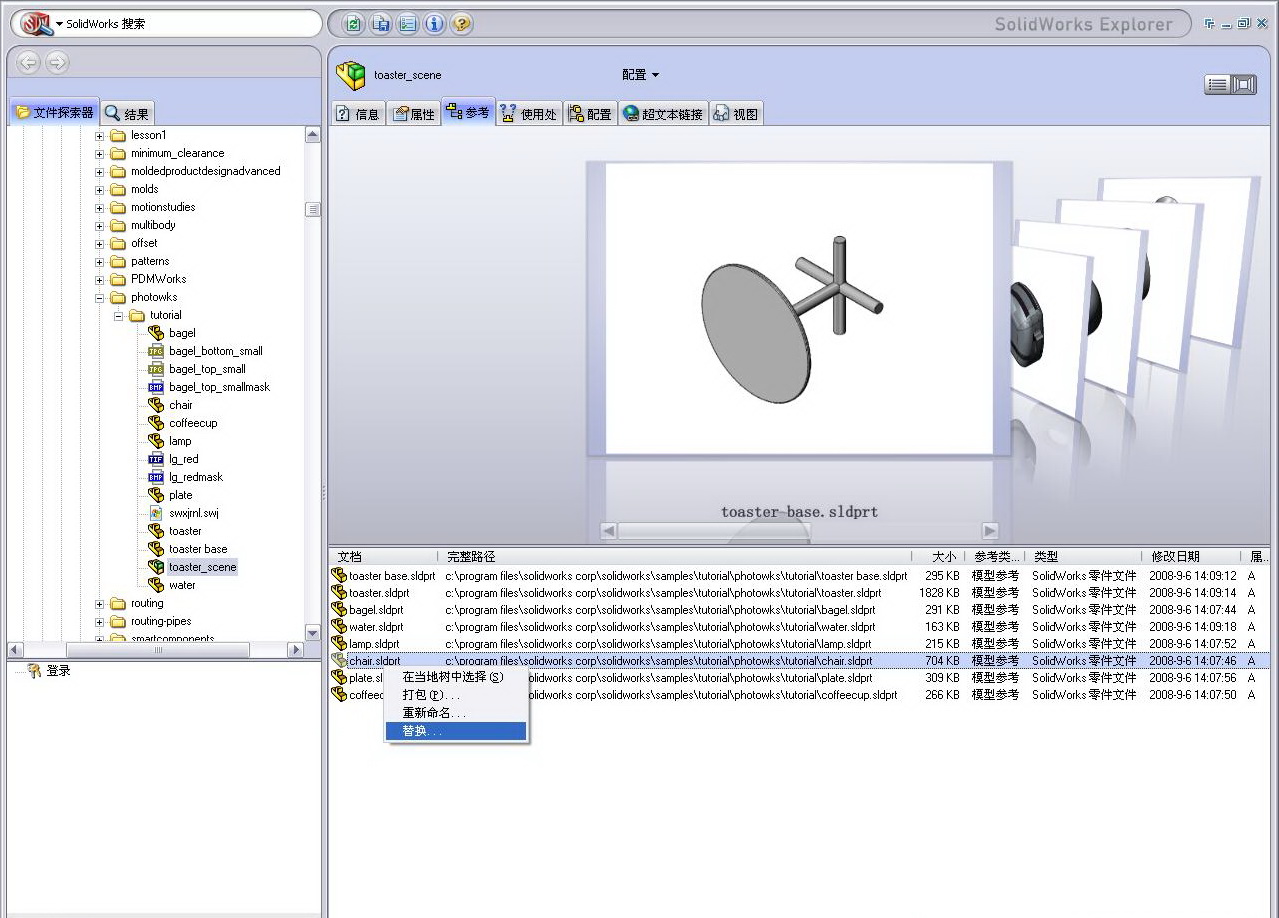Sort by the 文档 column header
Image resolution: width=1279 pixels, height=918 pixels.
coord(383,557)
